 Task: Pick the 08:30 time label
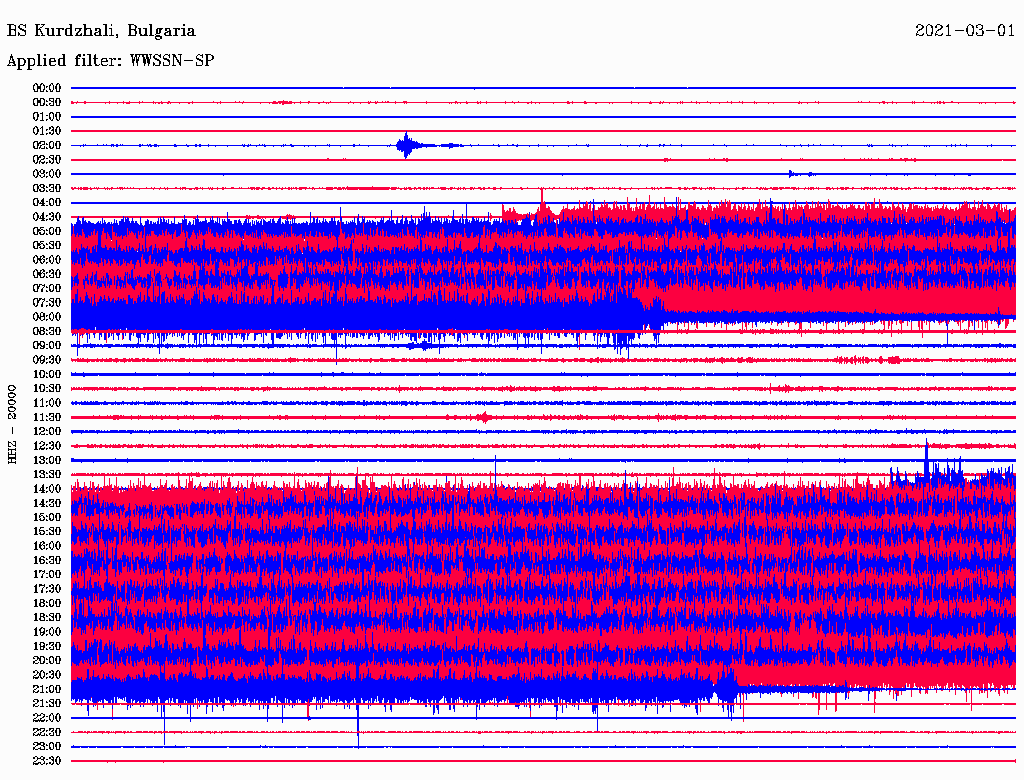[47, 331]
